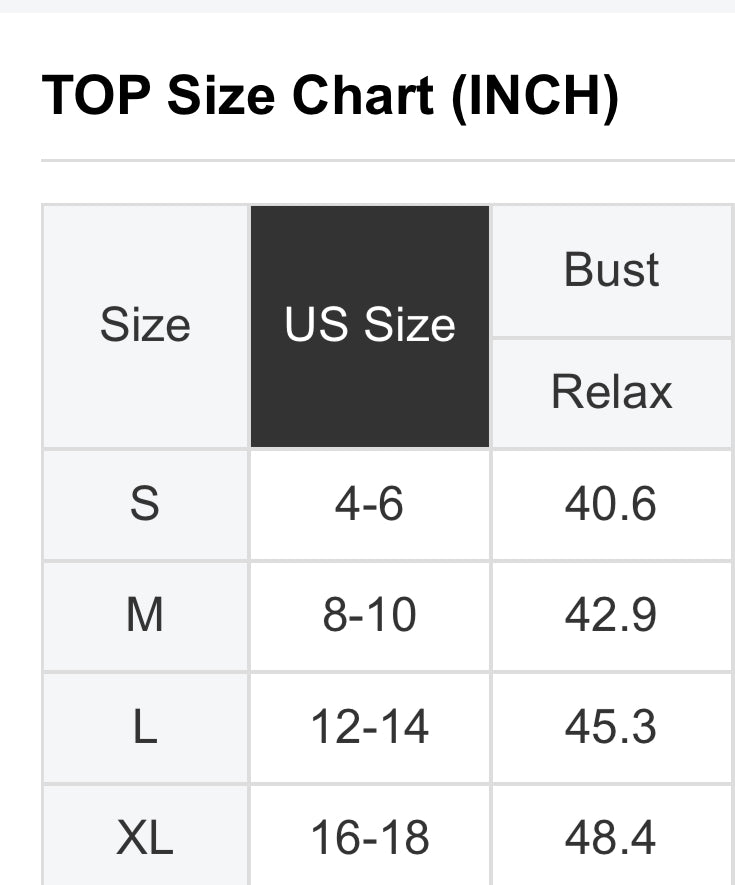This screenshot has width=735, height=885.
Task: Click the 48.4 bust measurement
Action: (x=611, y=837)
